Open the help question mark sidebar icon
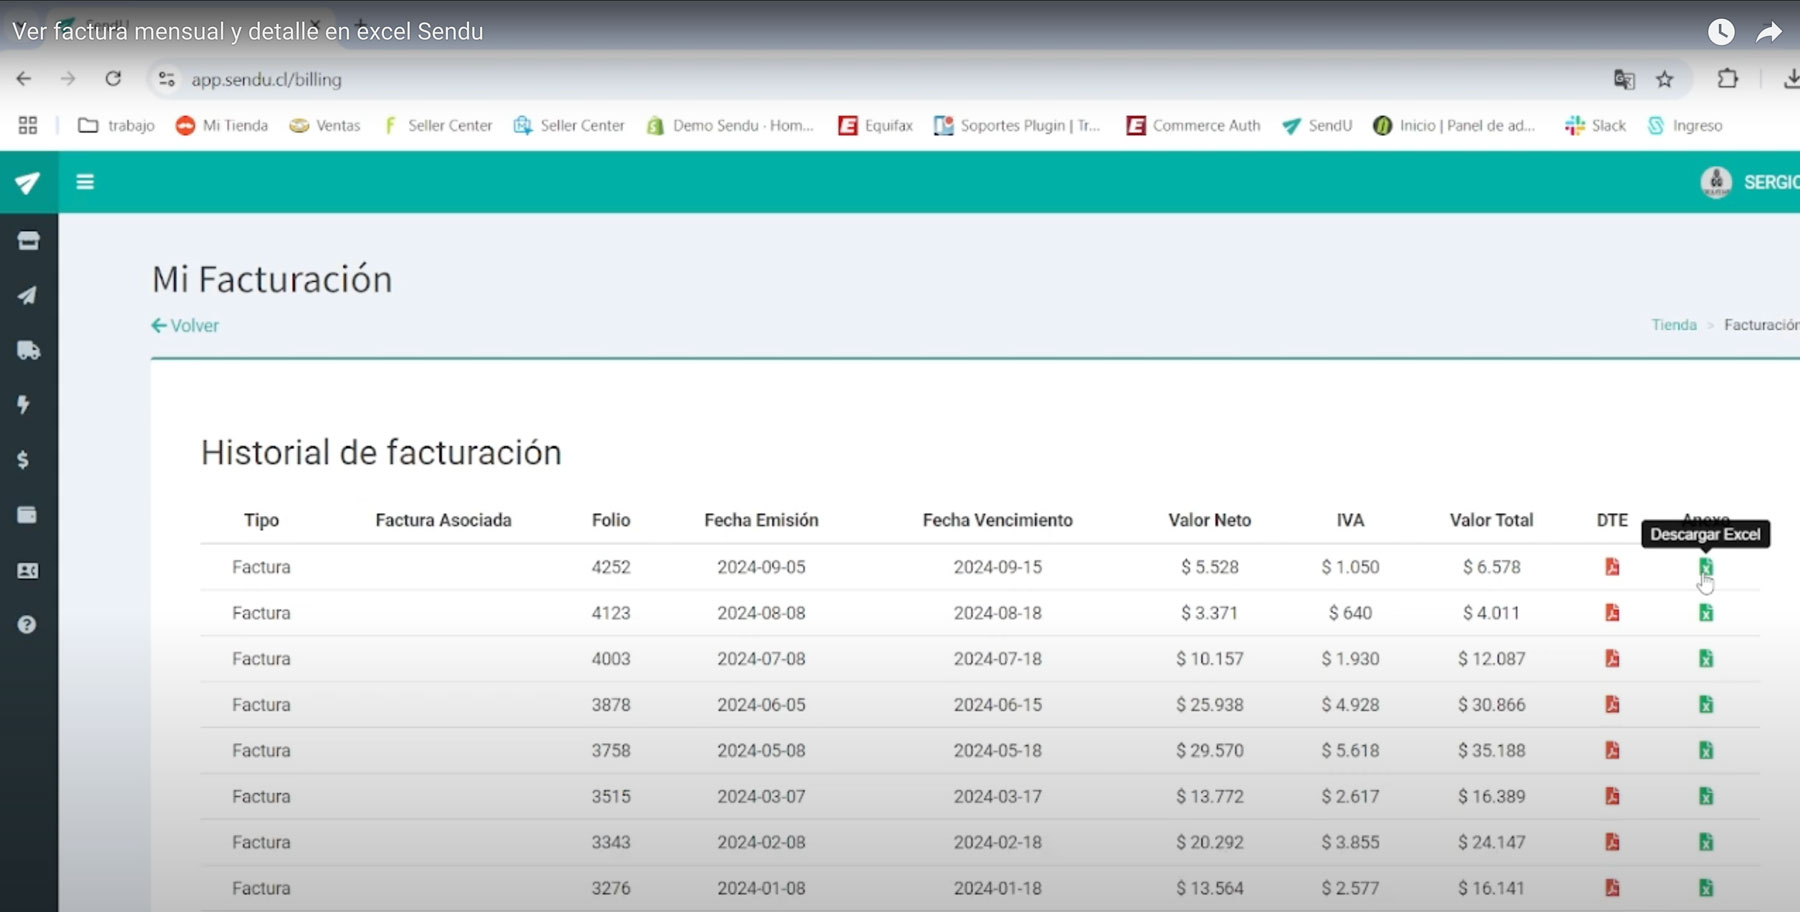Screen dimensions: 1800x912 click(27, 625)
